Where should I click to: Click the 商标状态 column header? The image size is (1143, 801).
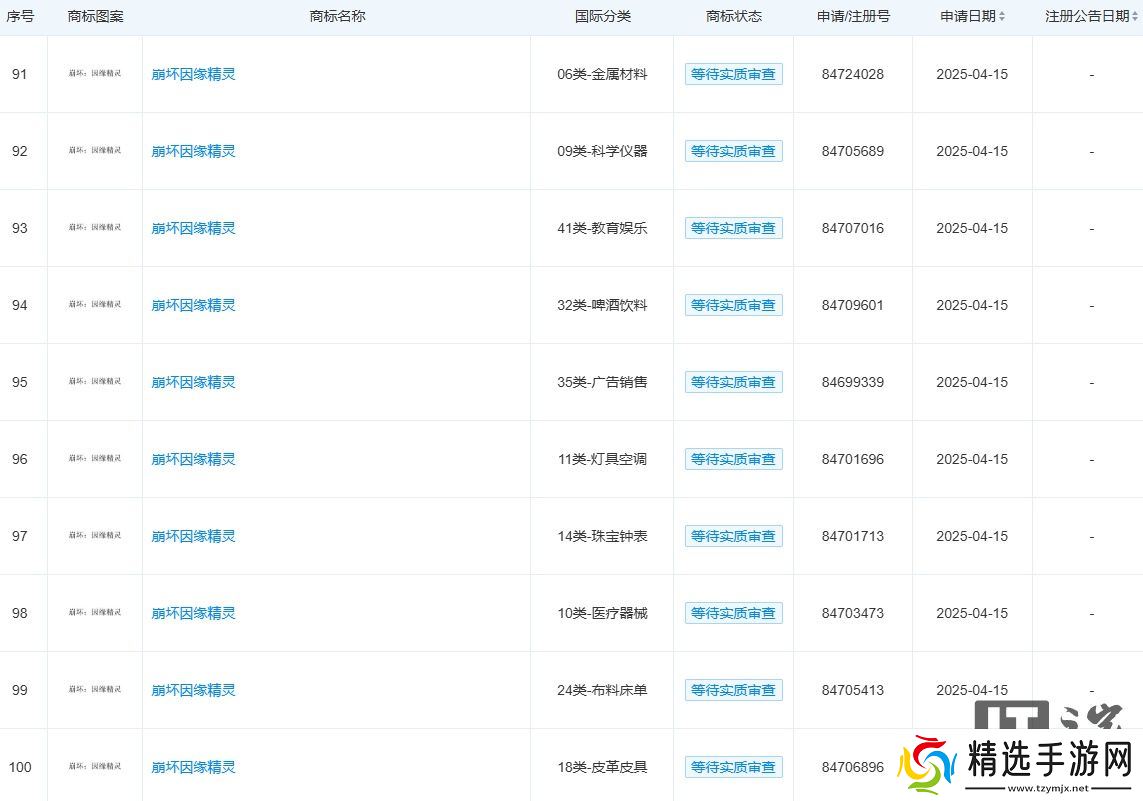[x=733, y=16]
